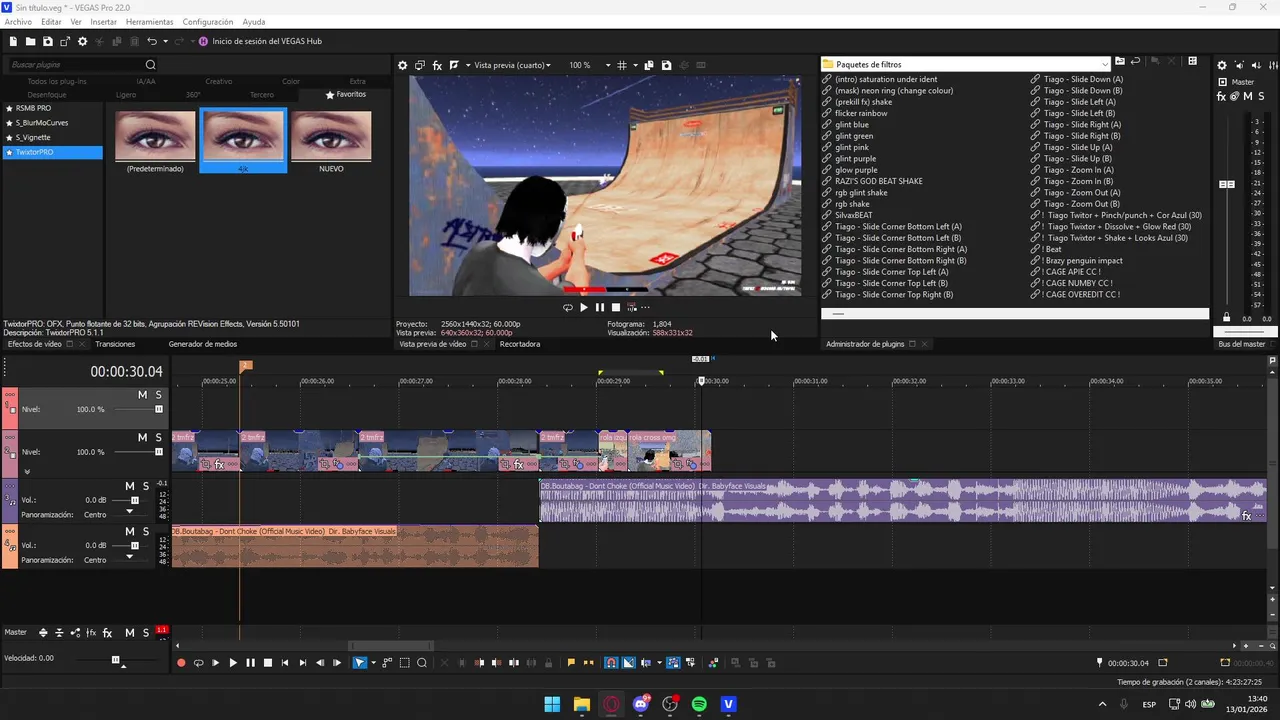Pause the video preview
Image resolution: width=1280 pixels, height=720 pixels.
(x=600, y=308)
